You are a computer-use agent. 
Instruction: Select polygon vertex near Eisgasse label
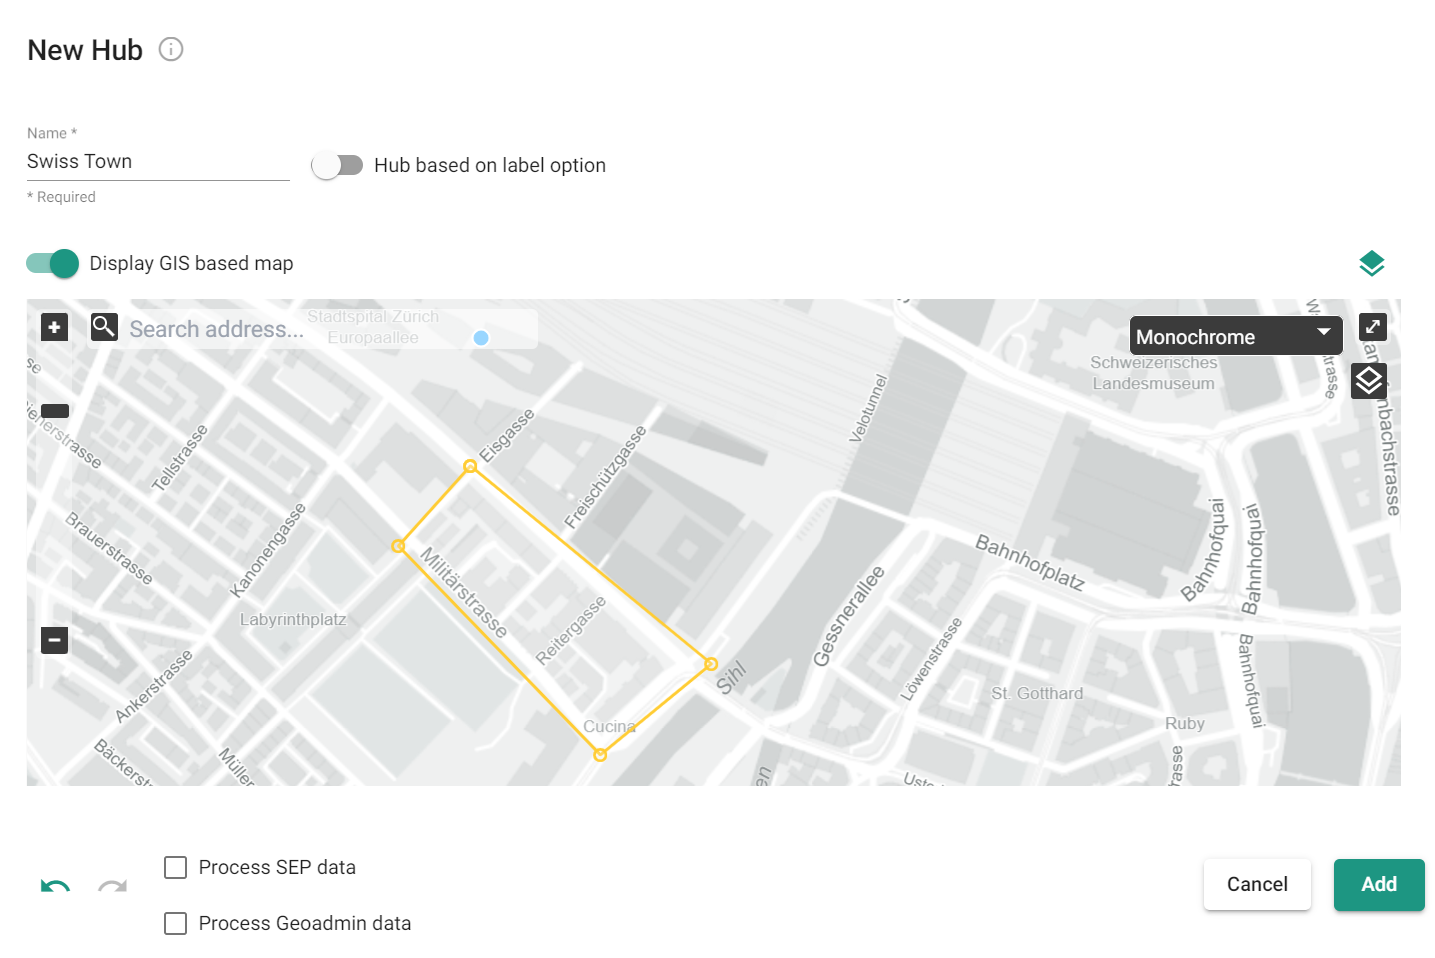470,466
